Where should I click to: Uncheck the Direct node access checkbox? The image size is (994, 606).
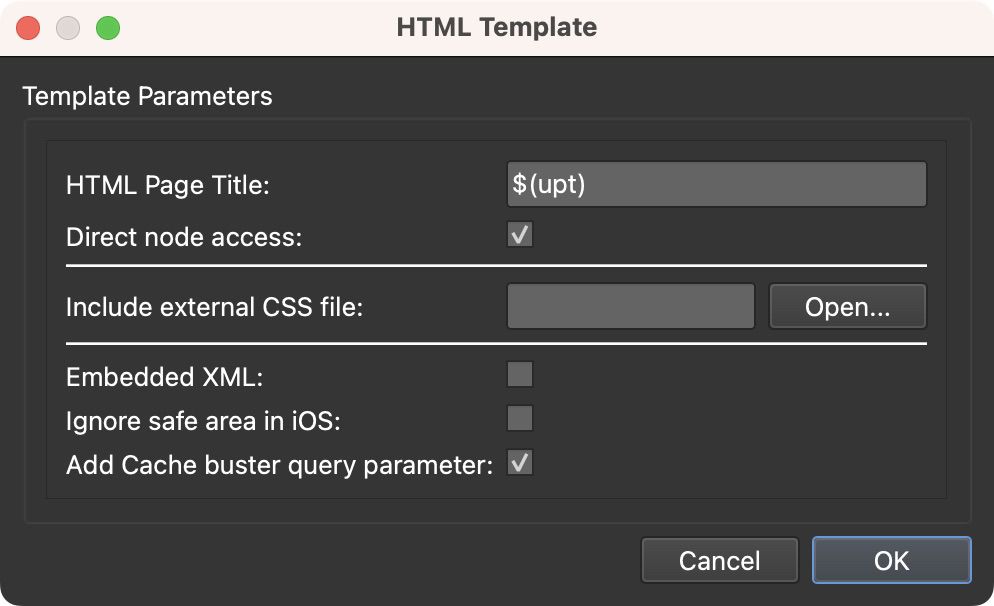pos(518,235)
